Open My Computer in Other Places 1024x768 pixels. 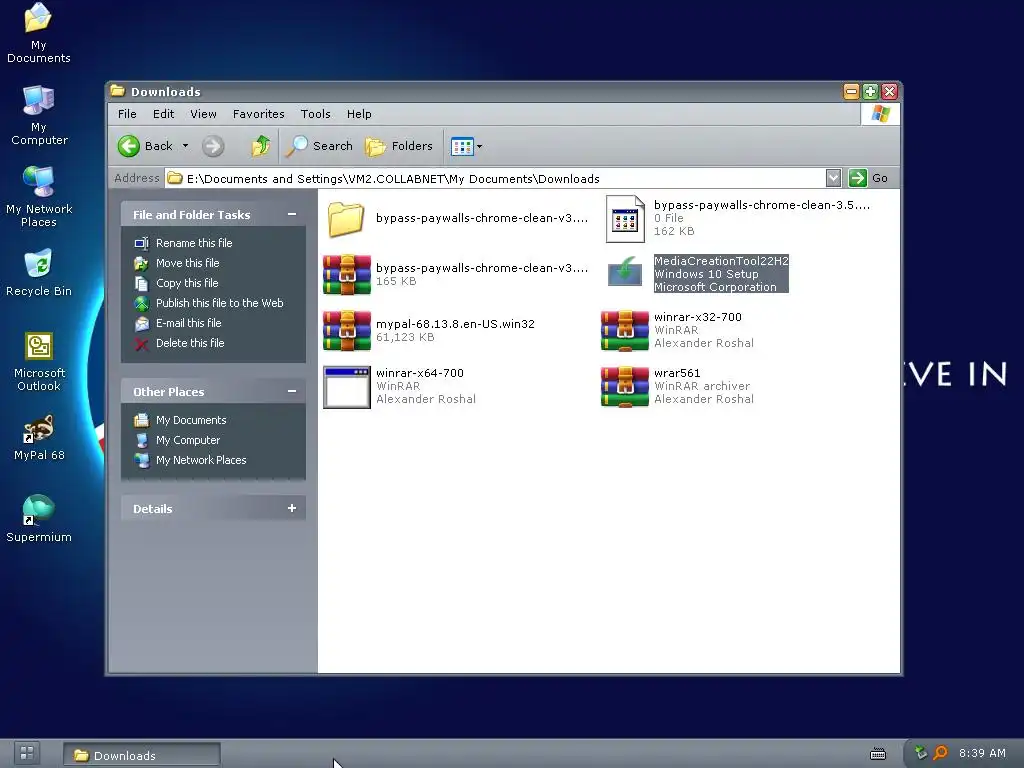[187, 440]
